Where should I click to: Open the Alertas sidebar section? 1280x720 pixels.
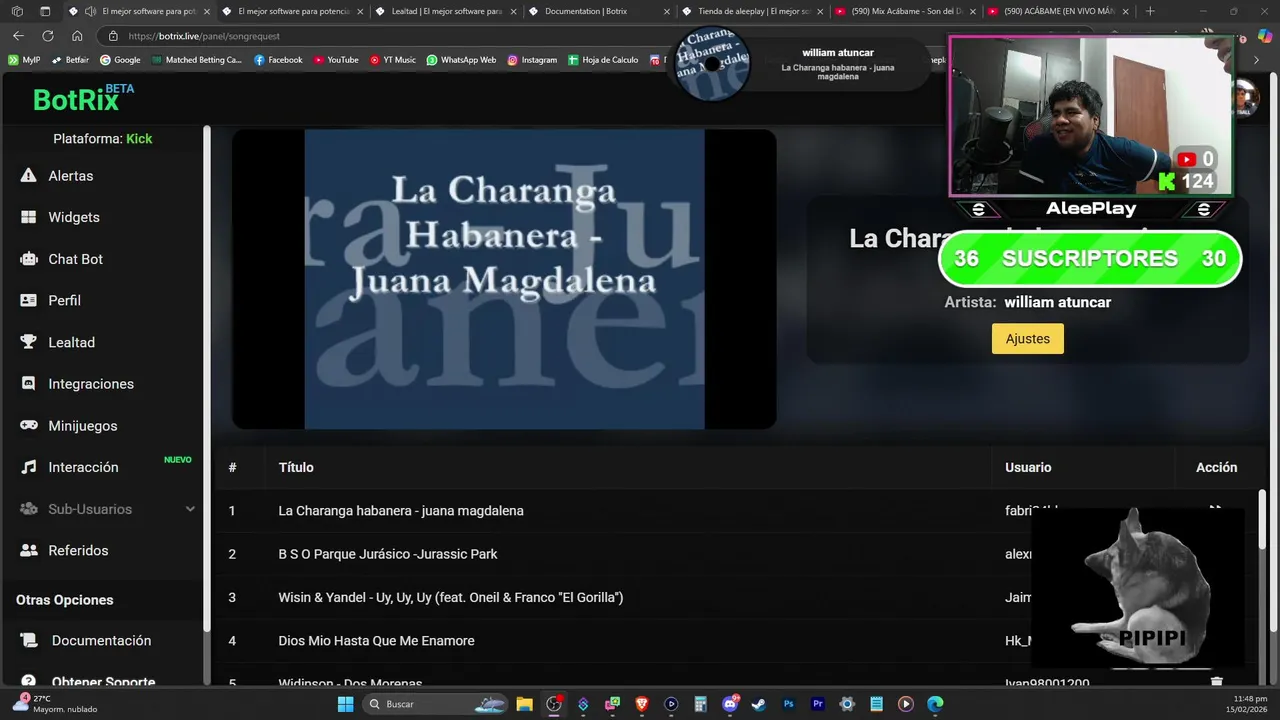(x=70, y=176)
